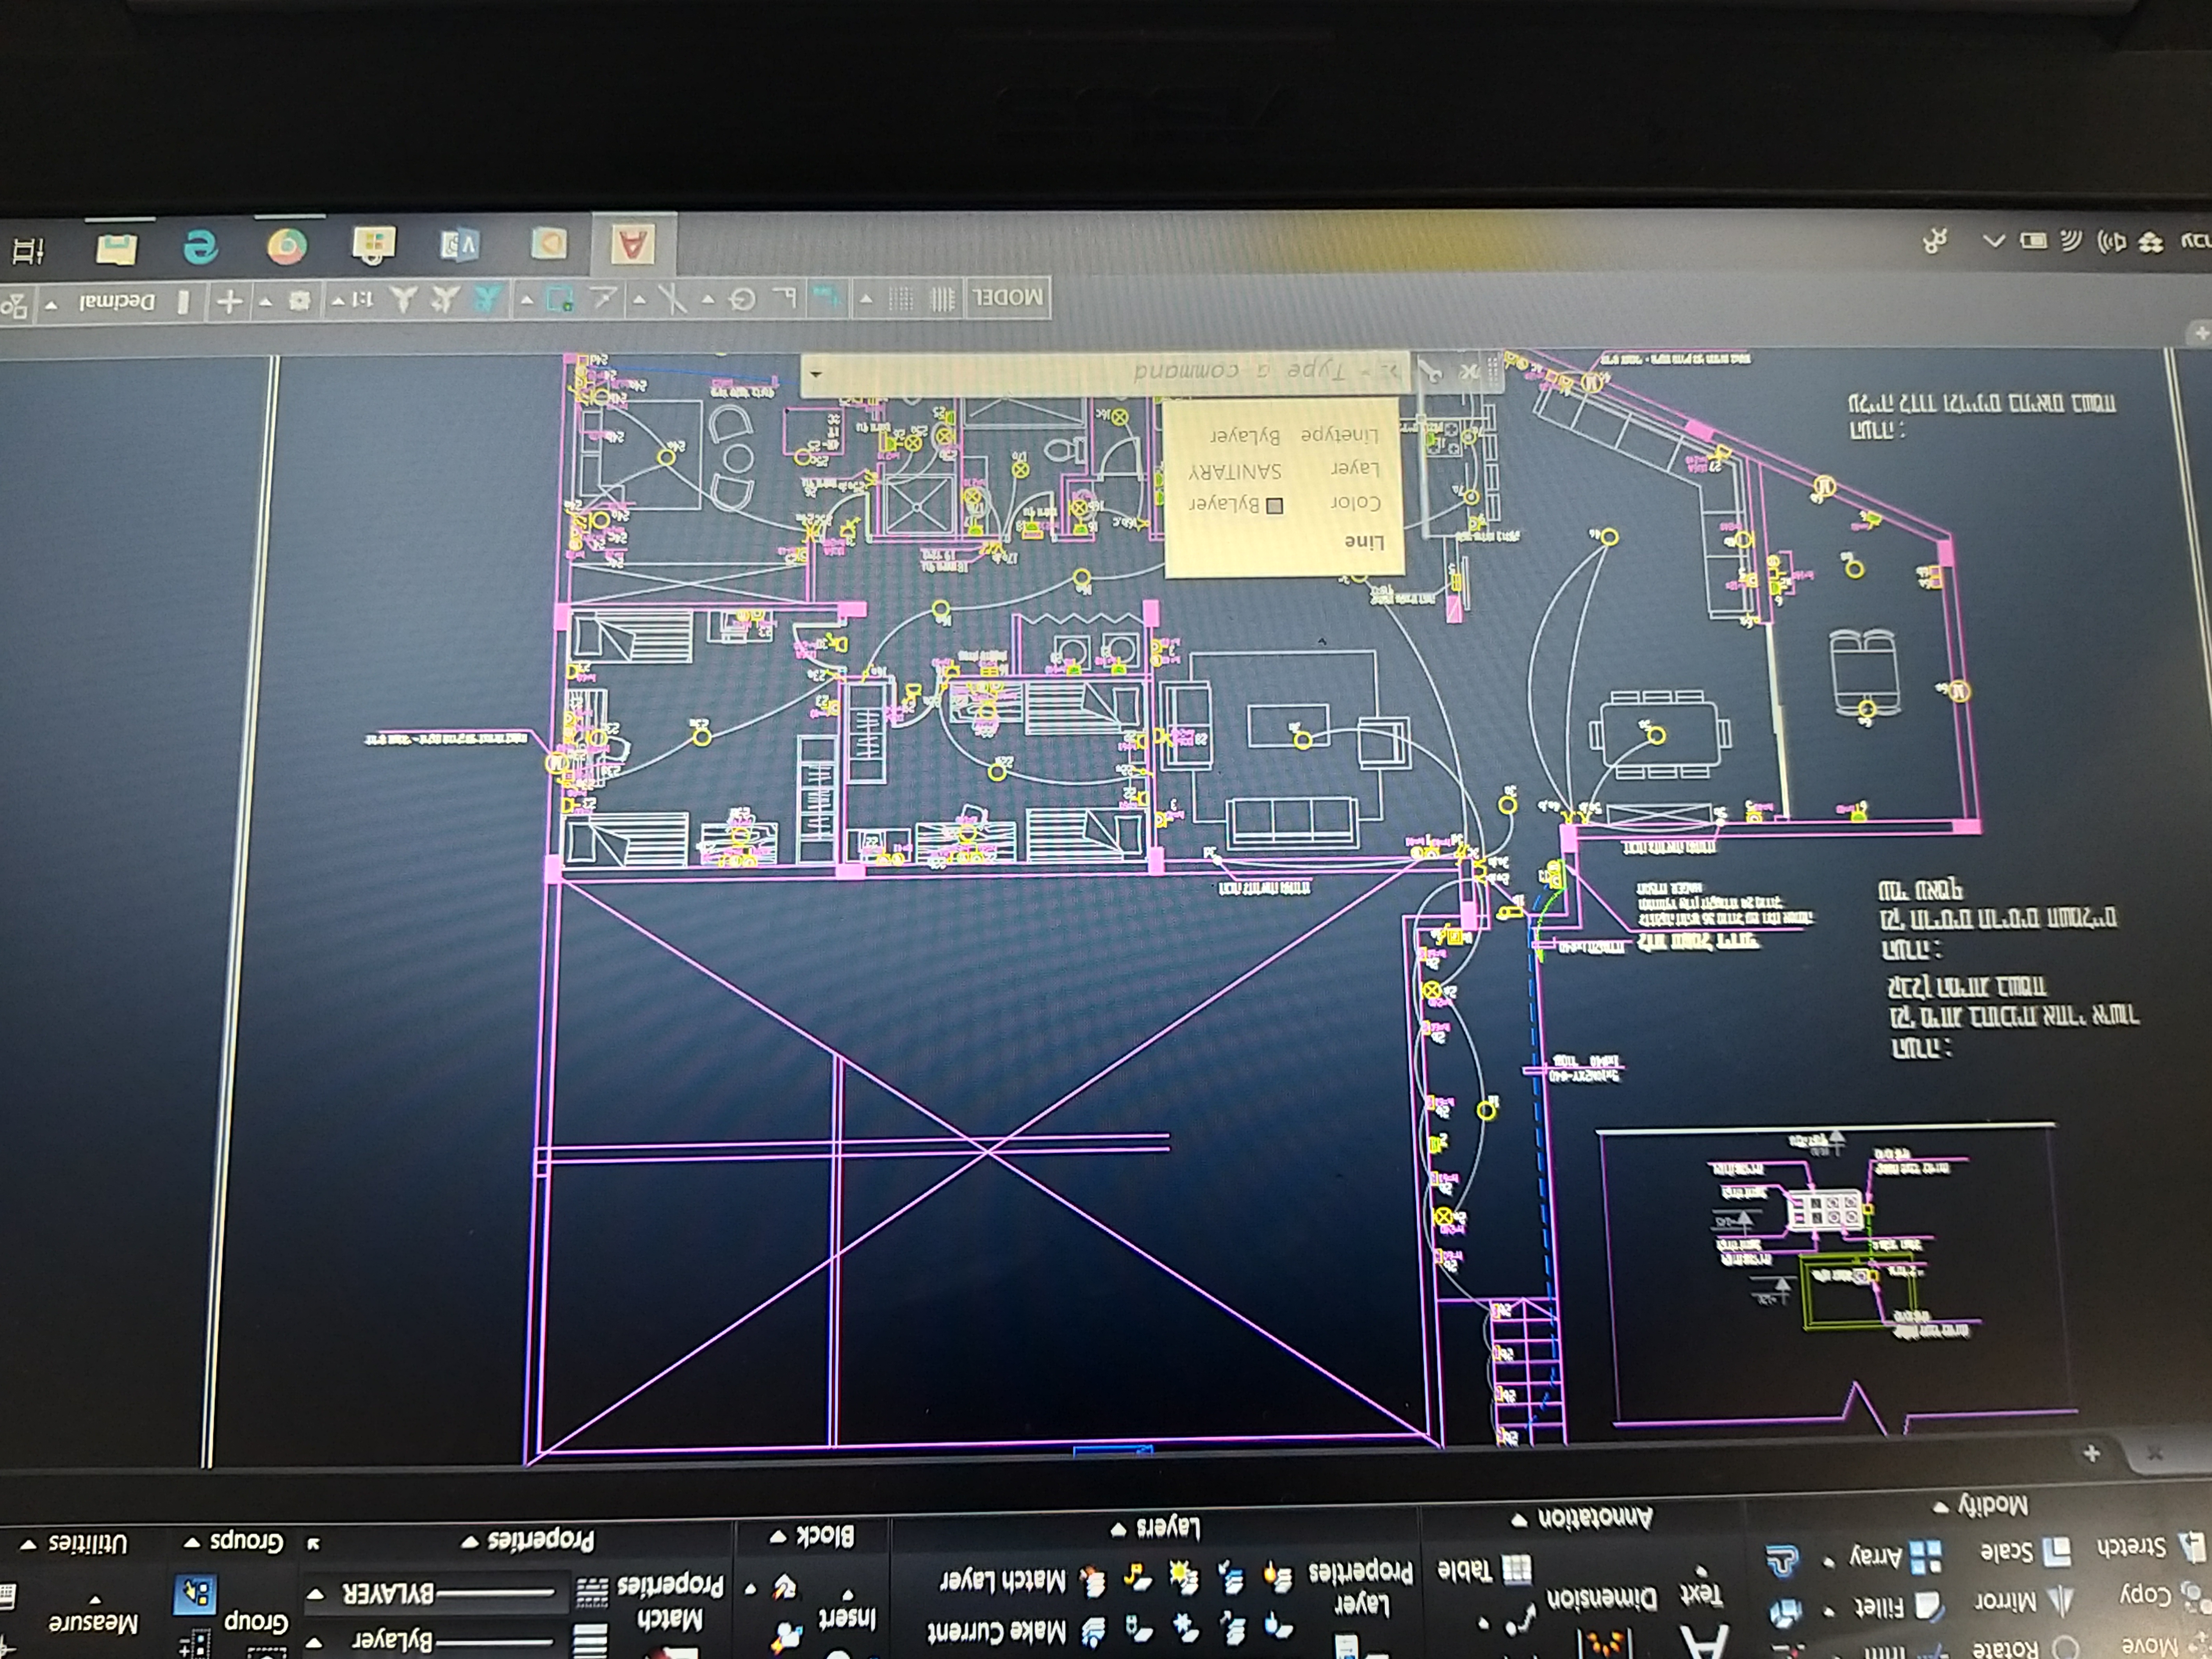Click Make Current layer button
This screenshot has height=1659, width=2212.
1017,1632
